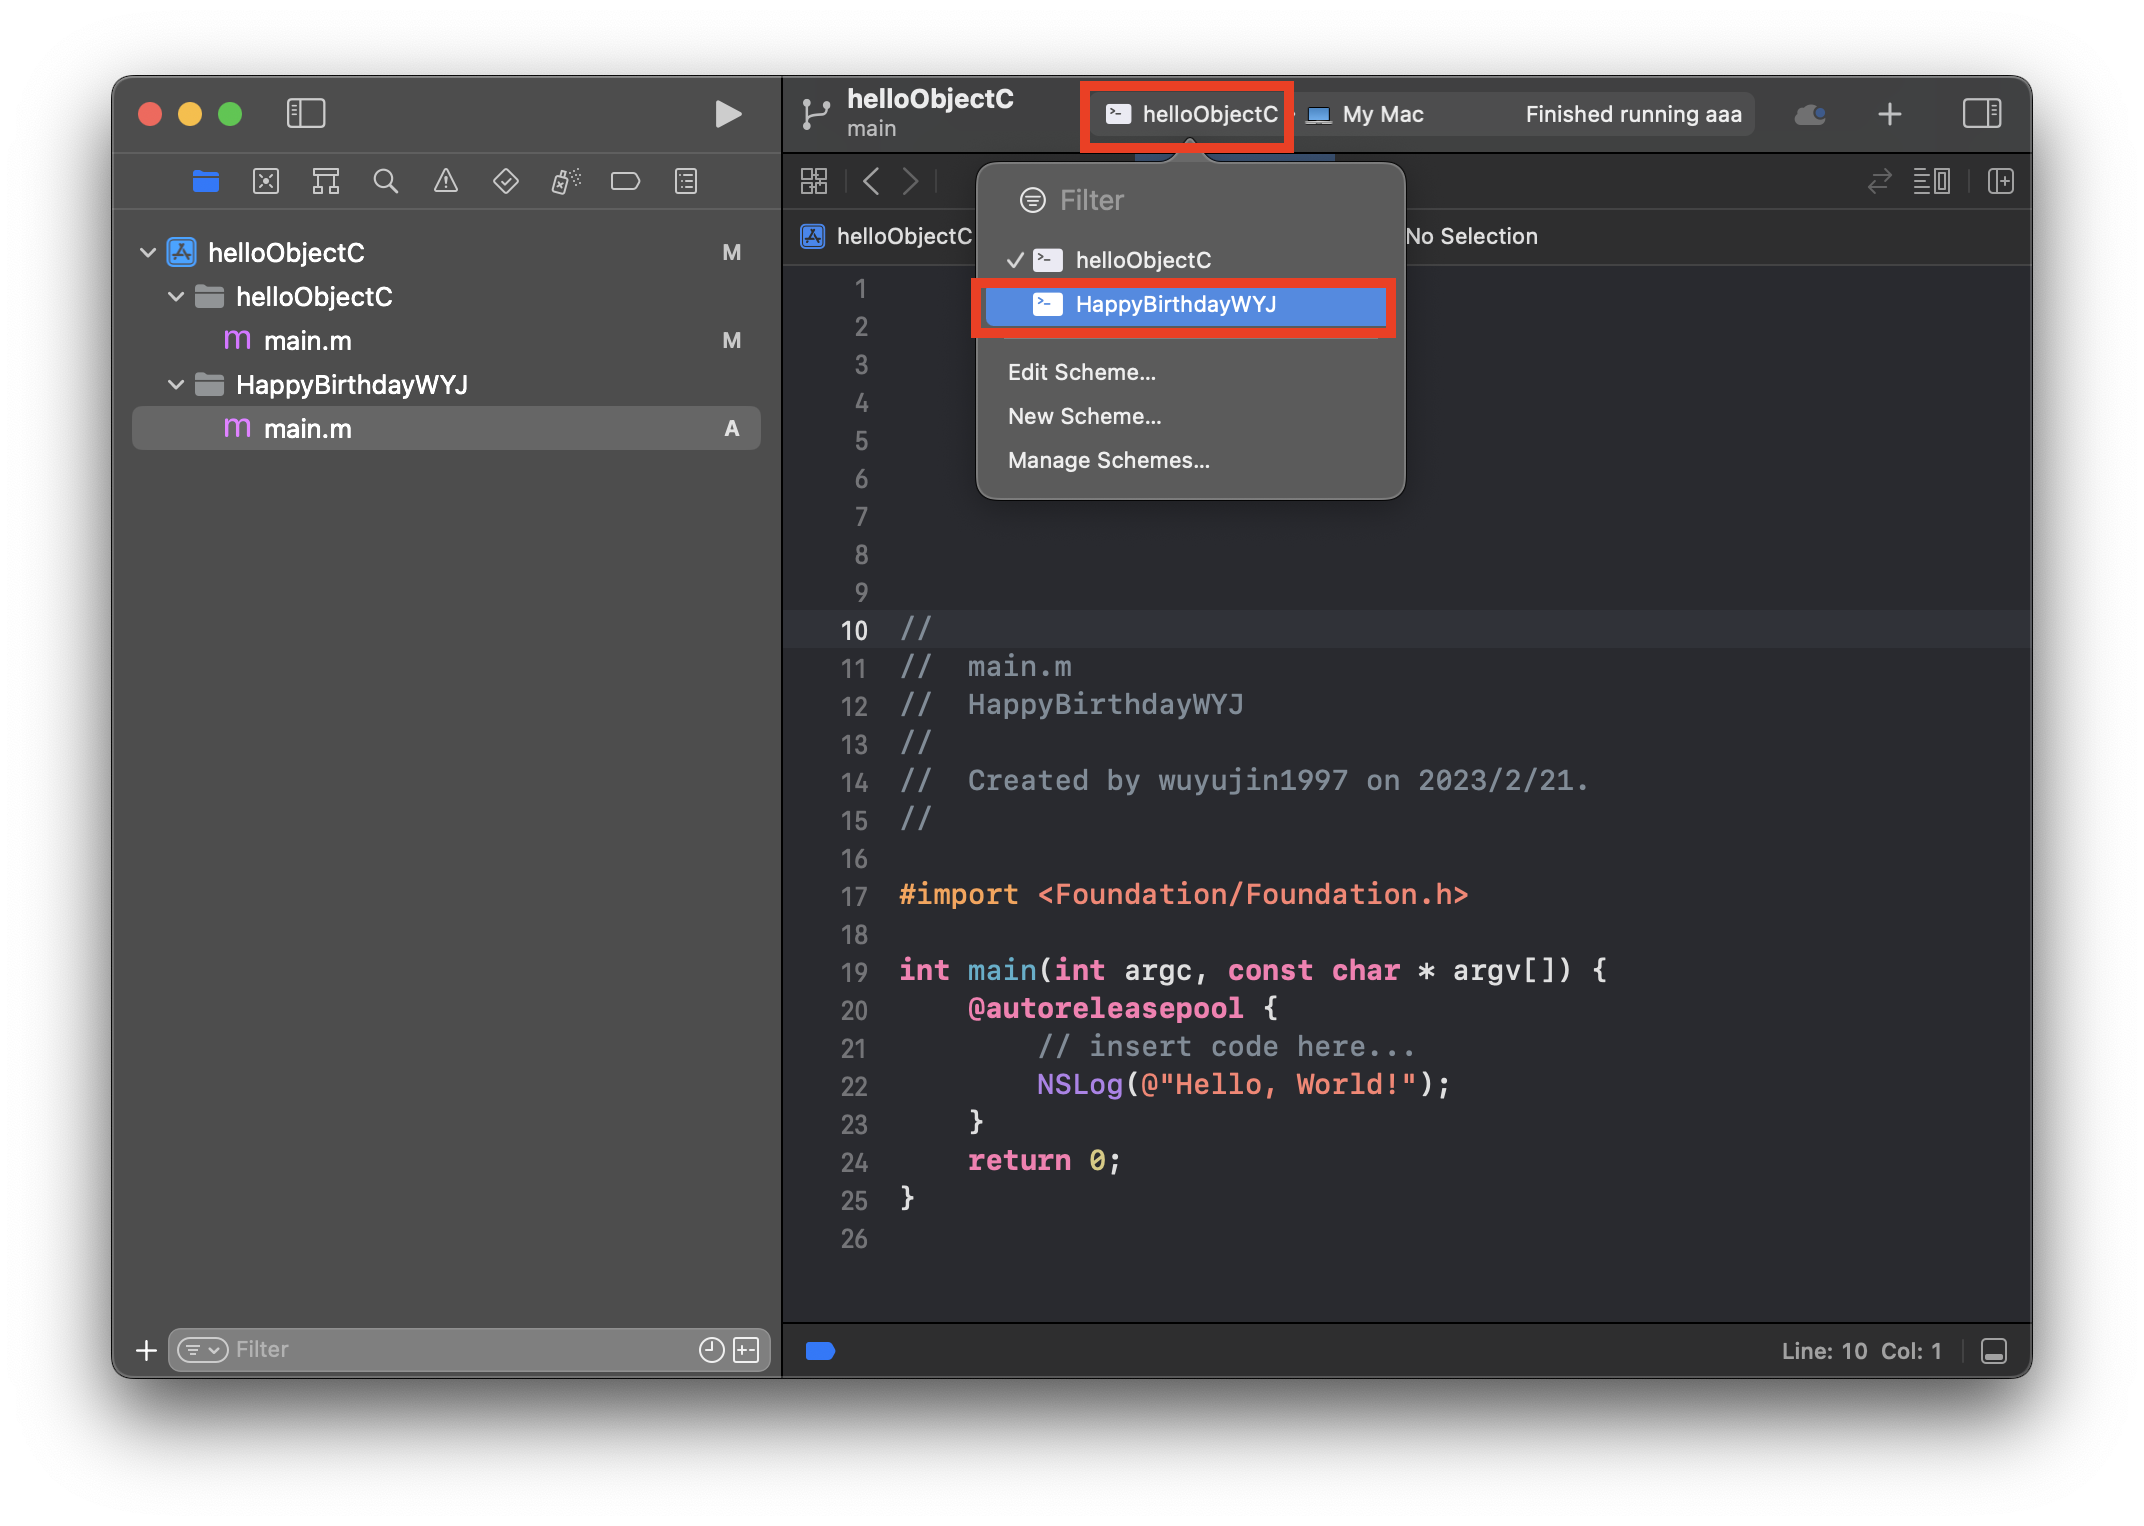The height and width of the screenshot is (1526, 2144).
Task: Click Manage Schemes… option
Action: (x=1108, y=460)
